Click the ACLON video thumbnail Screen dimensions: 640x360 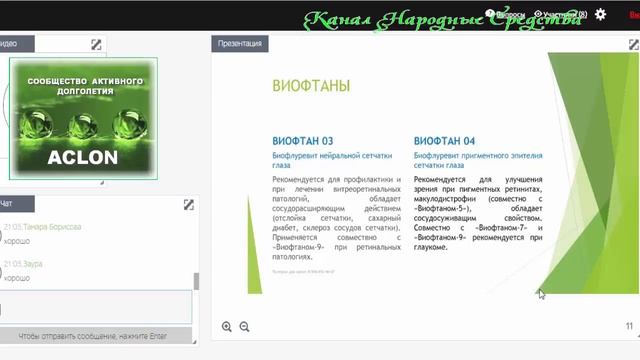pos(83,118)
